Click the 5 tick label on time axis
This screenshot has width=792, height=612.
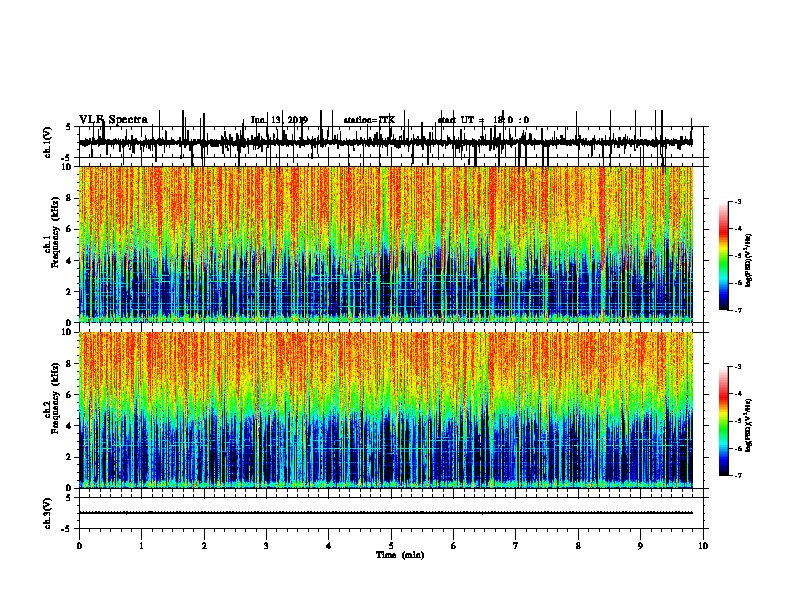coord(391,546)
